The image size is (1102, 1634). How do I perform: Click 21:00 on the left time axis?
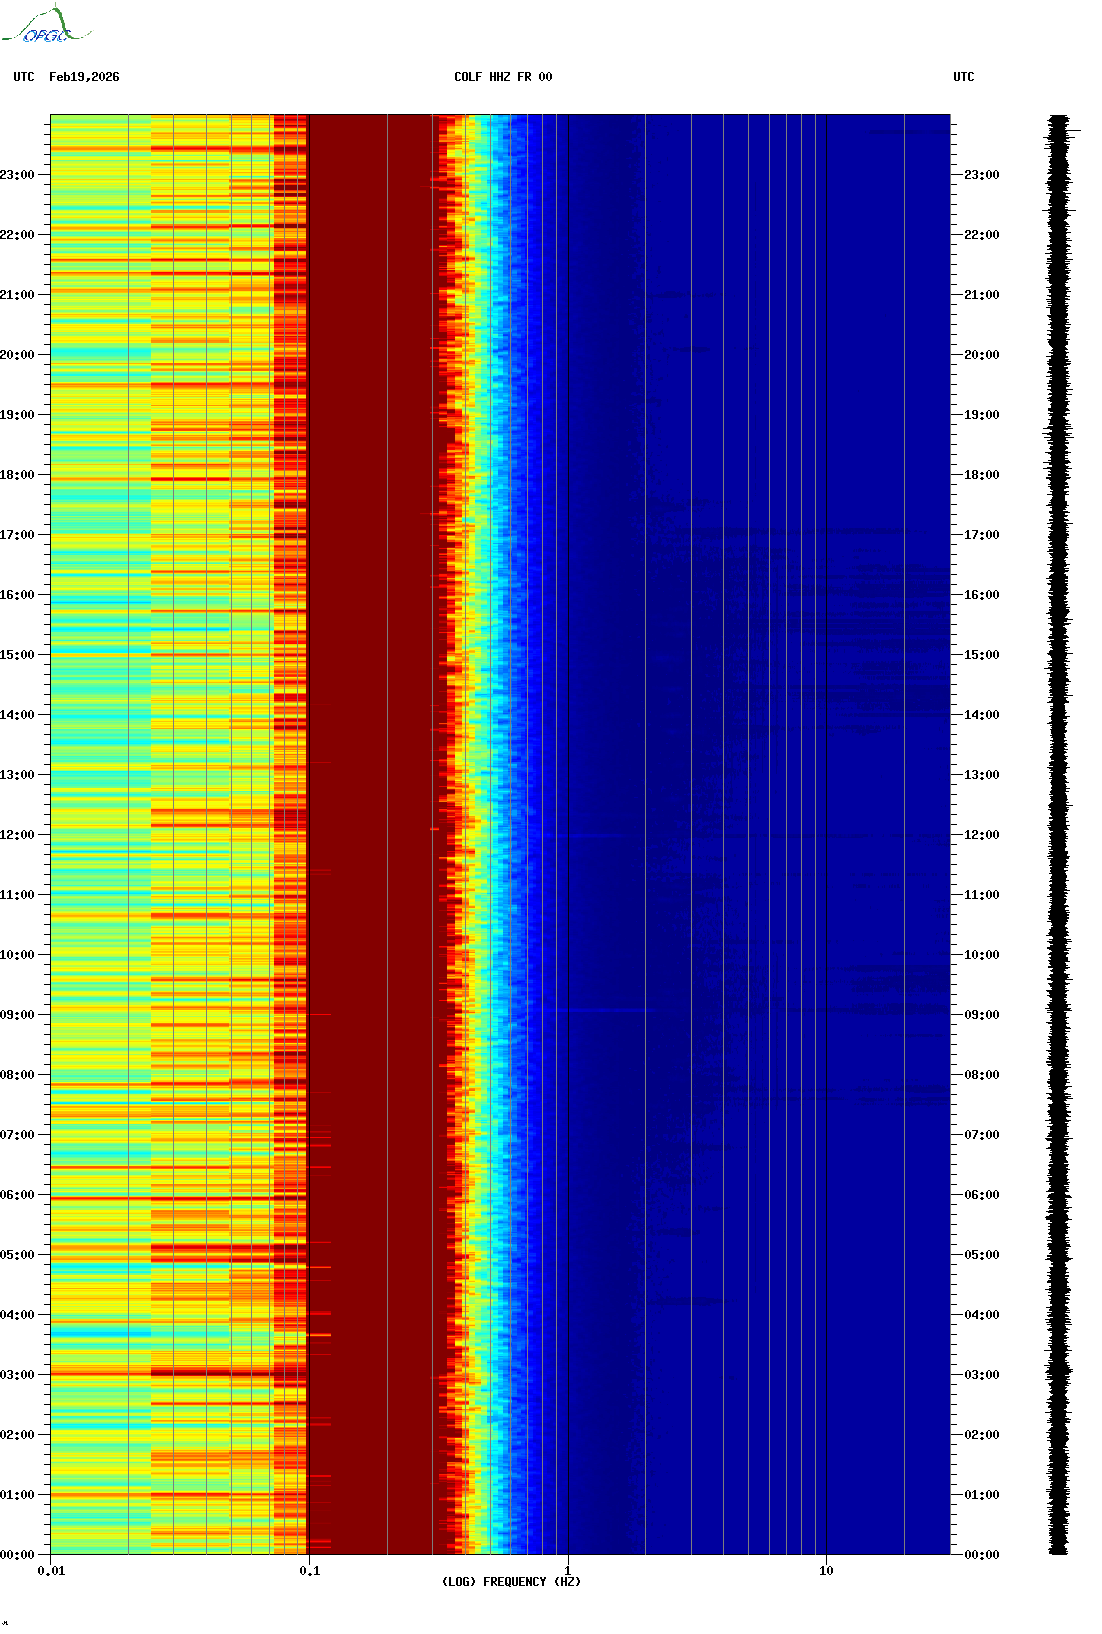(x=17, y=295)
